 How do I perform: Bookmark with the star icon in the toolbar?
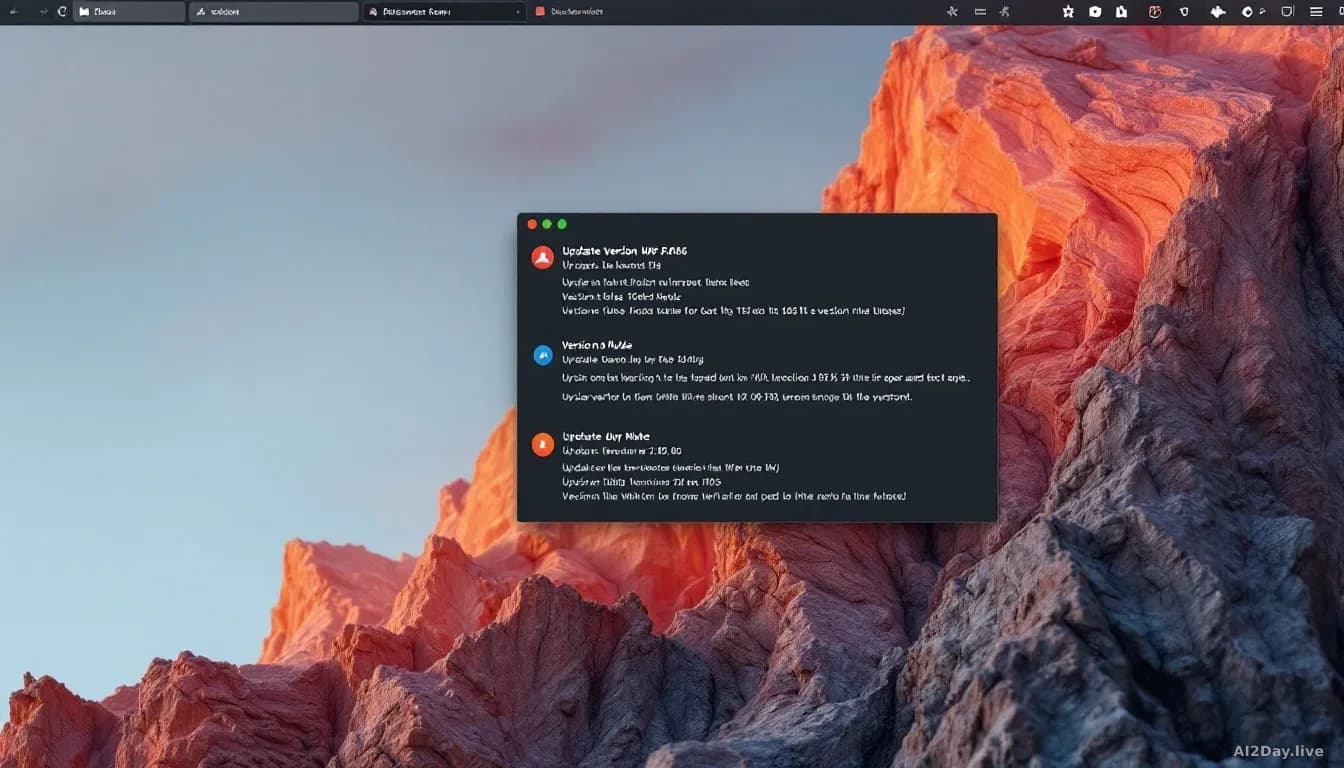click(x=1068, y=12)
